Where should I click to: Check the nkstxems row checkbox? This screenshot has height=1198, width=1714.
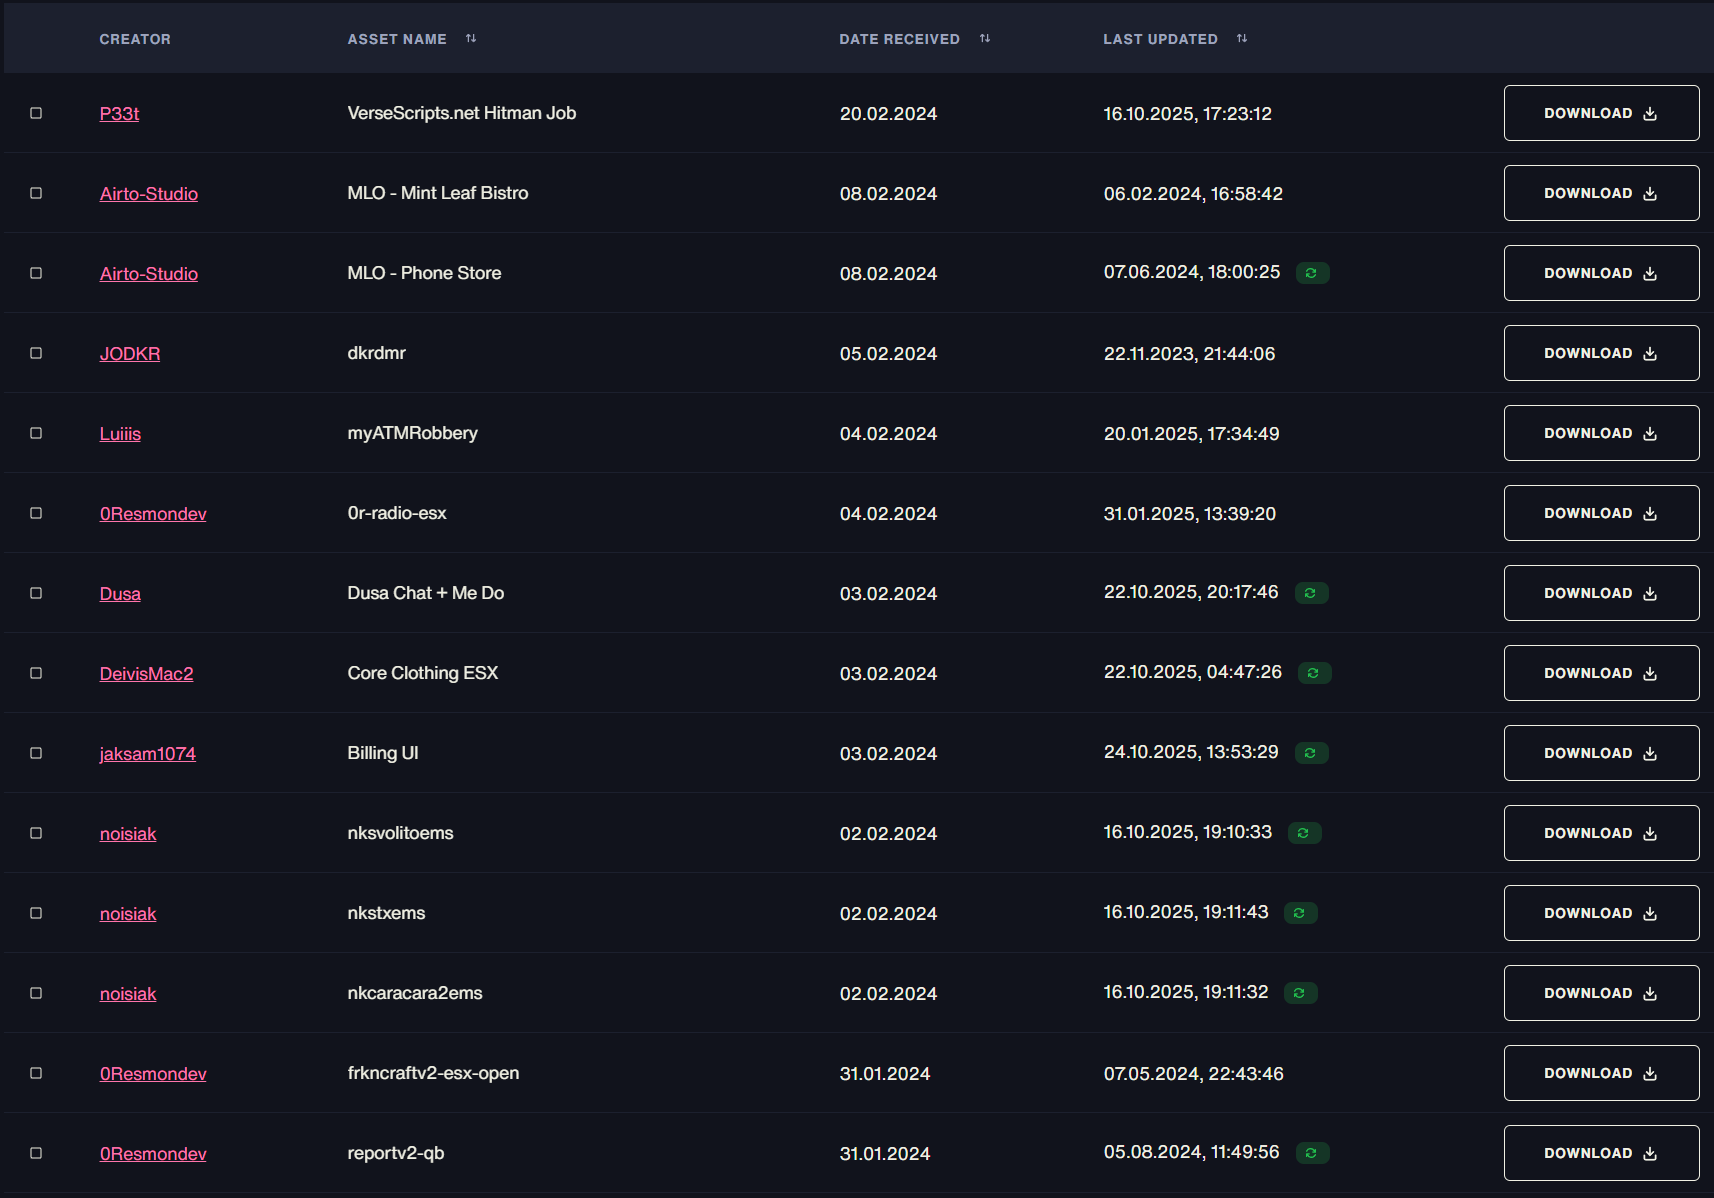pos(36,913)
